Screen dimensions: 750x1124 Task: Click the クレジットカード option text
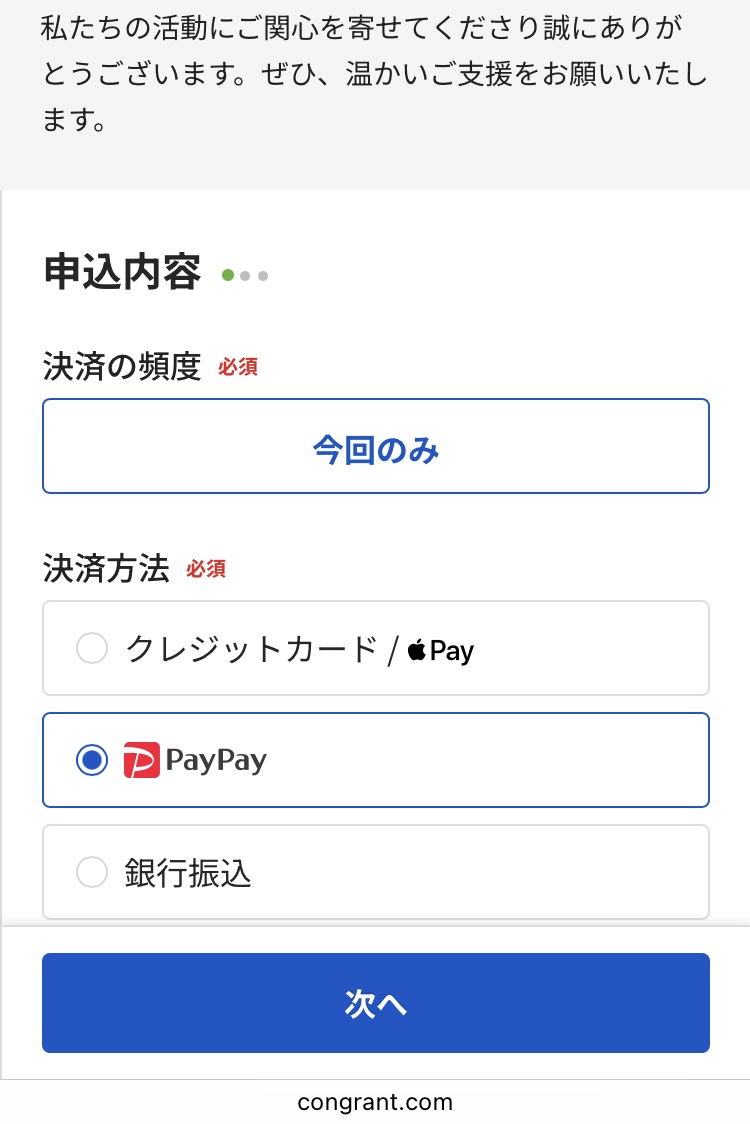[x=250, y=650]
